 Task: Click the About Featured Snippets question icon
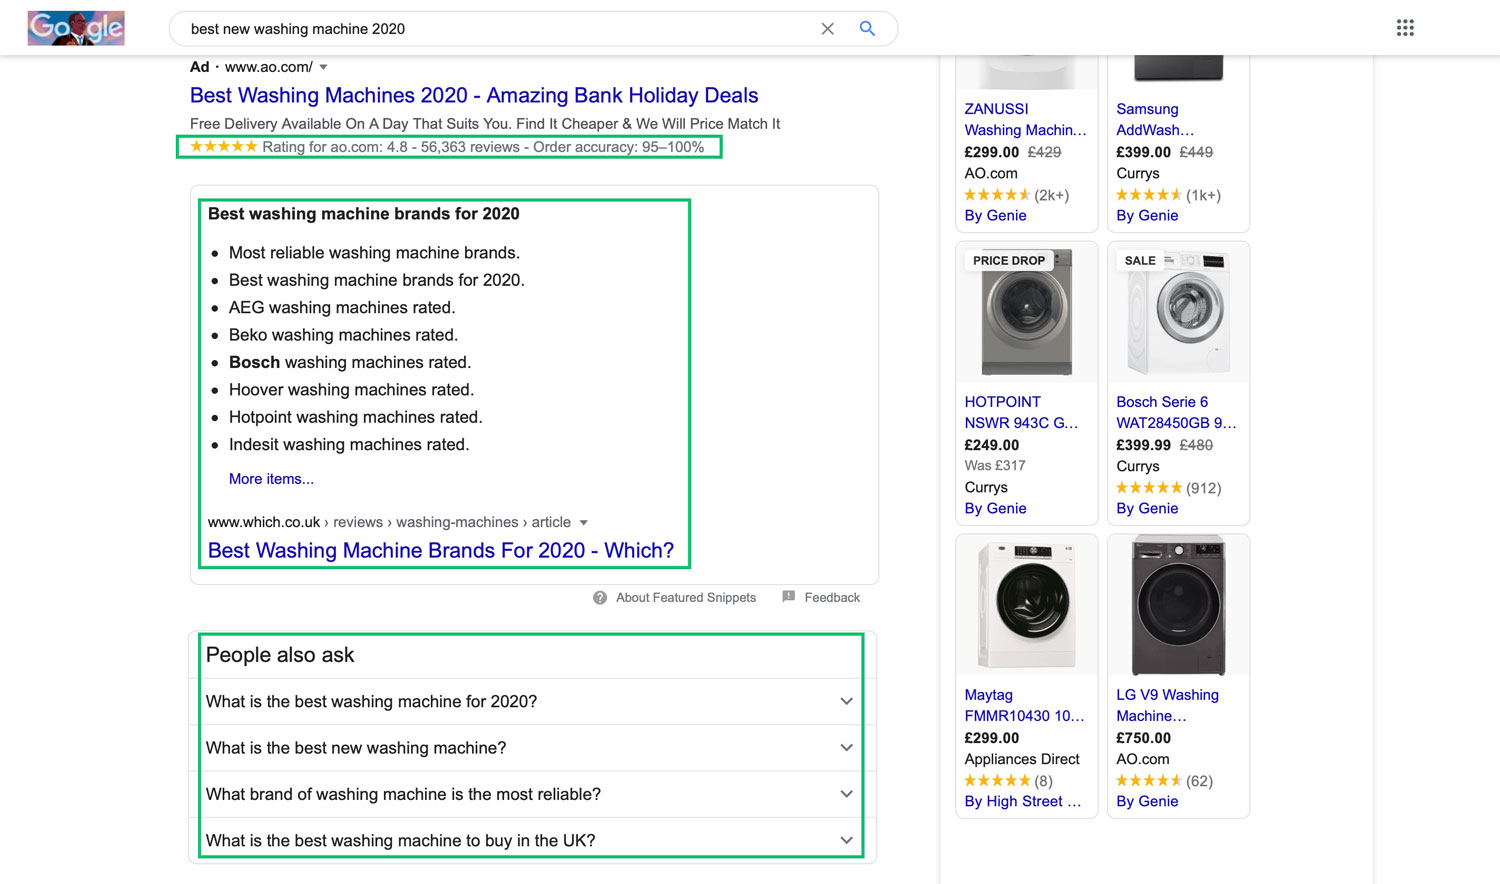[600, 598]
